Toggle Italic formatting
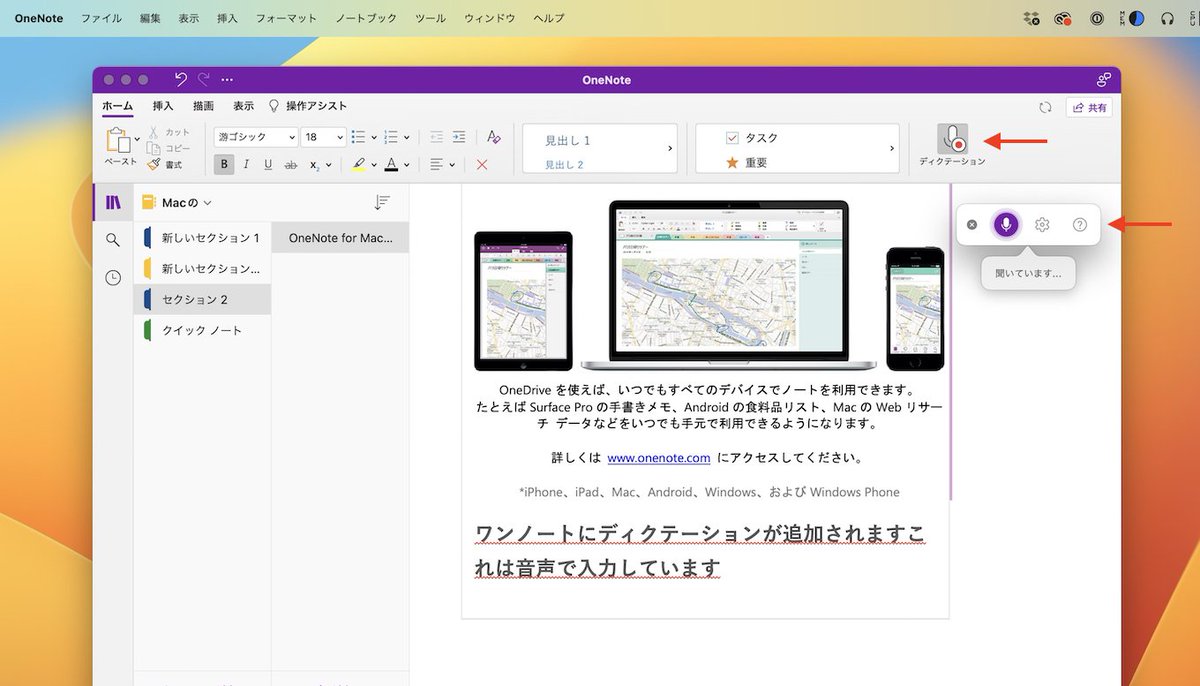The image size is (1200, 686). (x=246, y=165)
